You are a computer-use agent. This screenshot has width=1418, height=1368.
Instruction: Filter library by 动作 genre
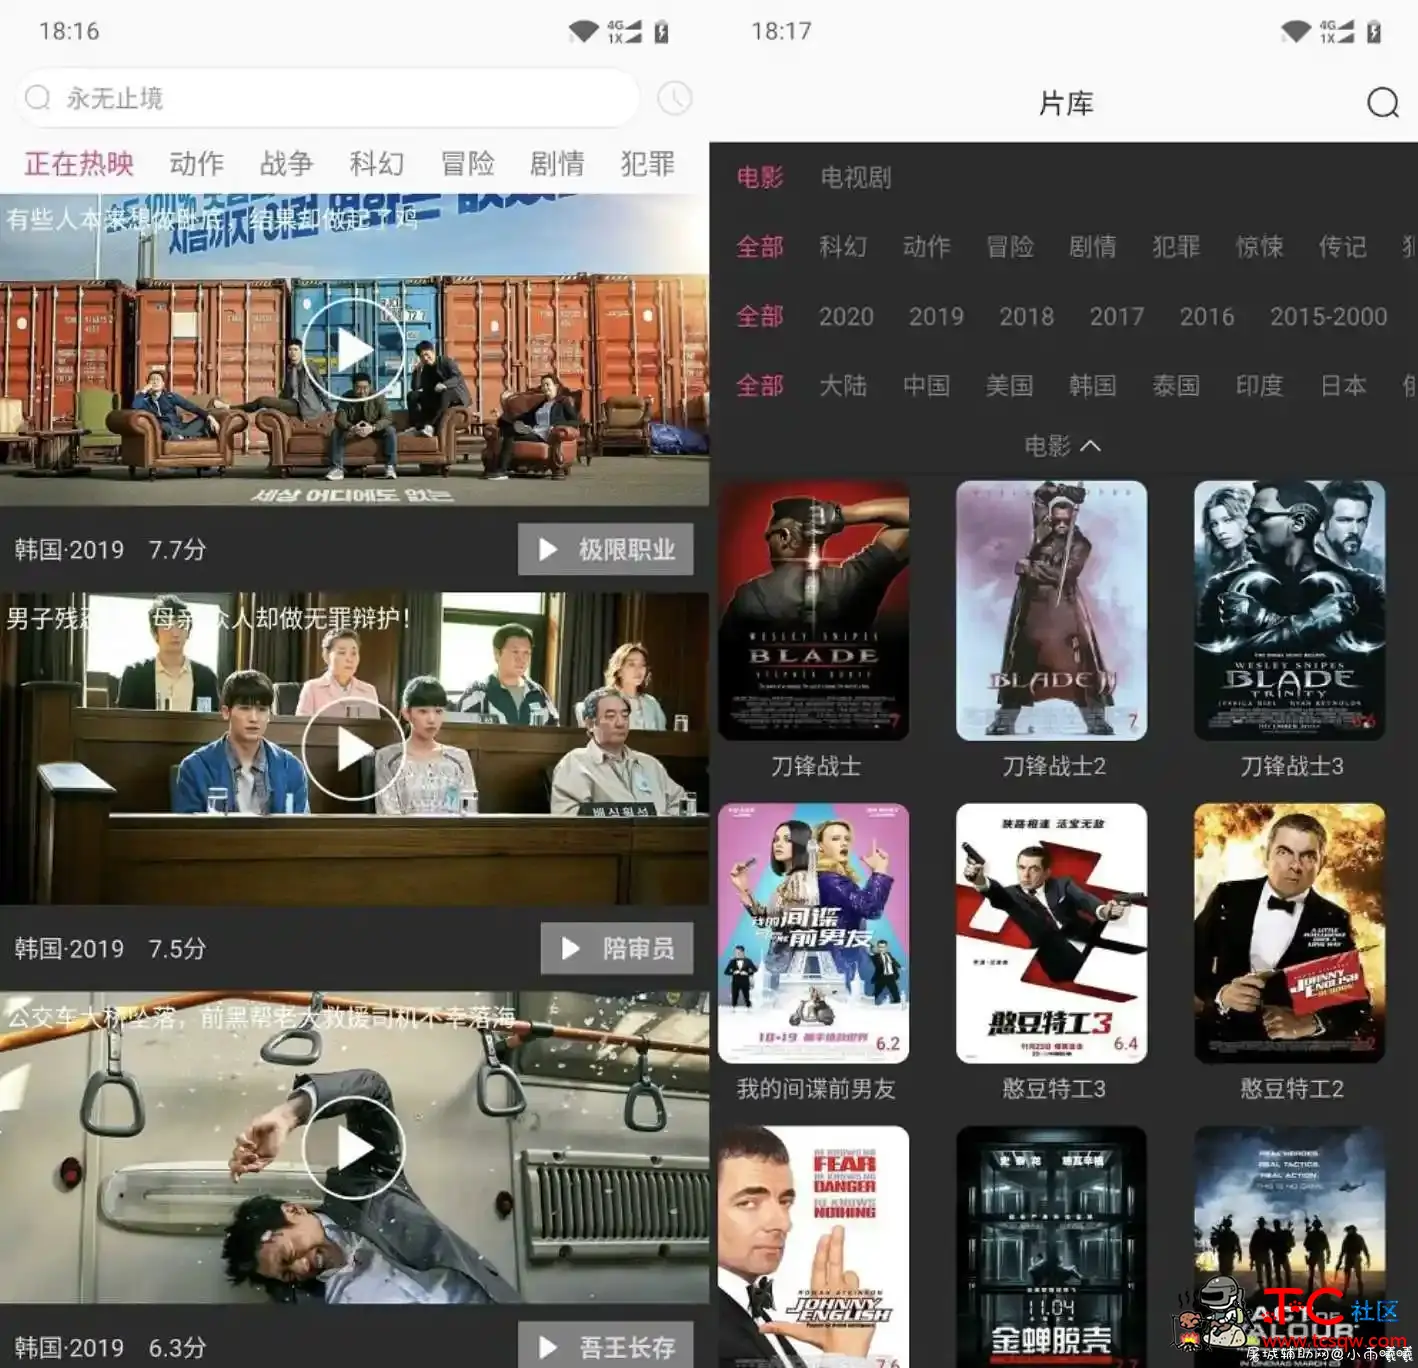click(926, 246)
